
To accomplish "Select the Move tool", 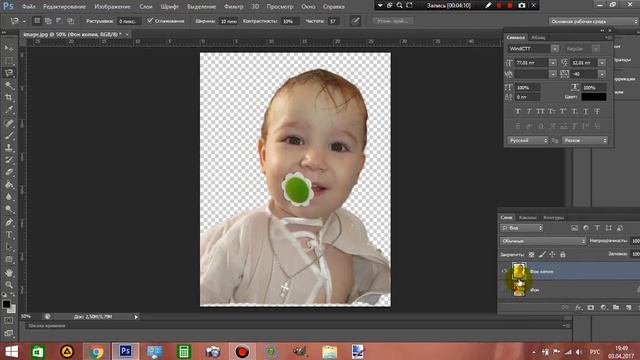I will [x=9, y=48].
